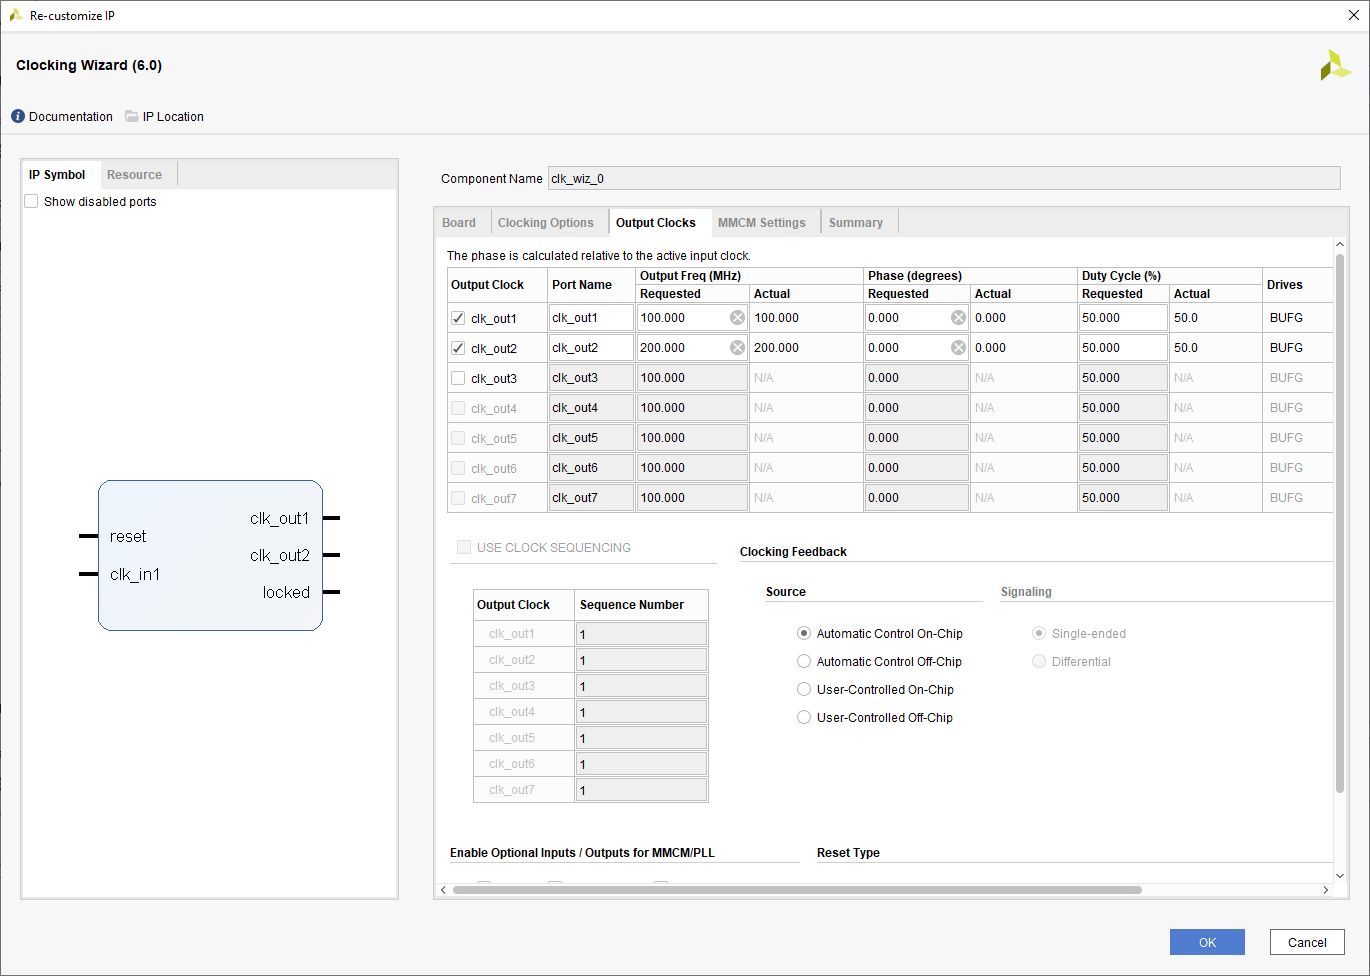This screenshot has width=1370, height=976.
Task: Open the Documentation info icon
Action: [18, 117]
